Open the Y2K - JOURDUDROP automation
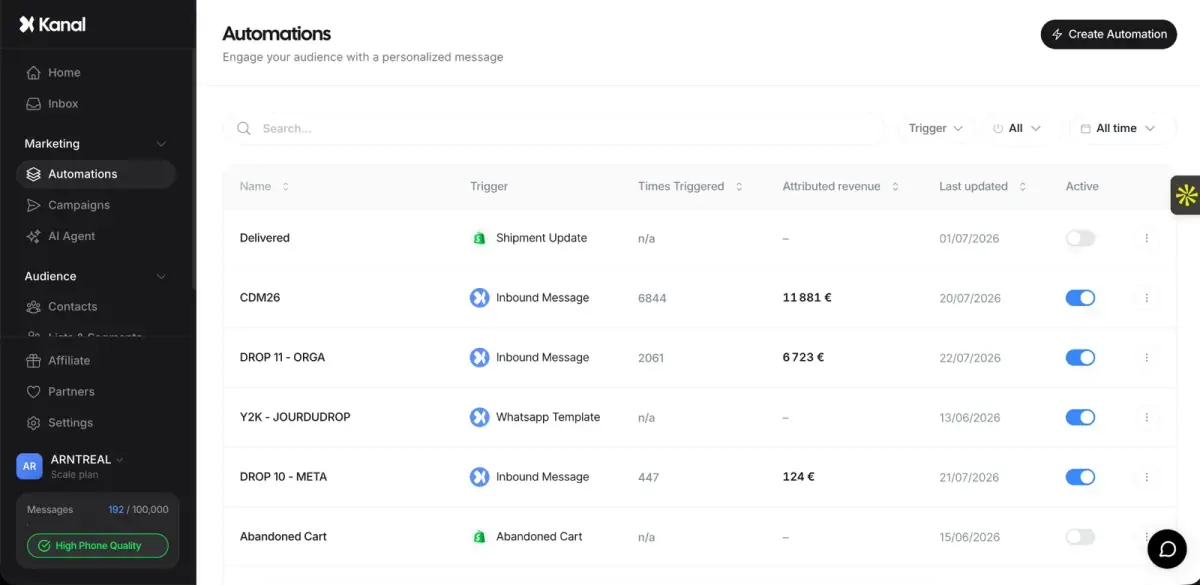The width and height of the screenshot is (1200, 585). [x=295, y=417]
